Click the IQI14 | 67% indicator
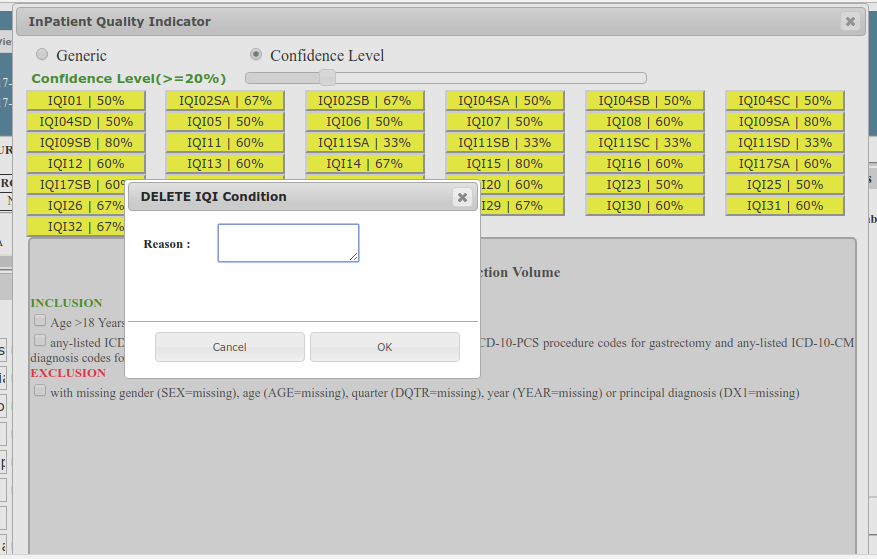Screen dimensions: 877x559 pos(365,164)
